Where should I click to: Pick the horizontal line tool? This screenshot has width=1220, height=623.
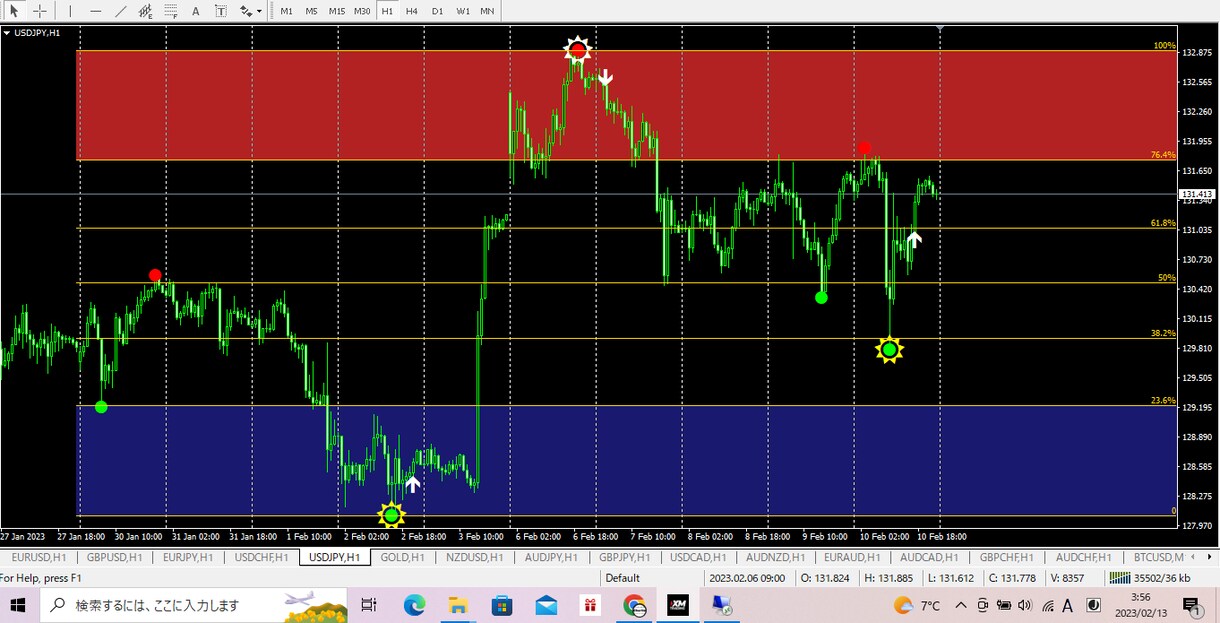(96, 11)
